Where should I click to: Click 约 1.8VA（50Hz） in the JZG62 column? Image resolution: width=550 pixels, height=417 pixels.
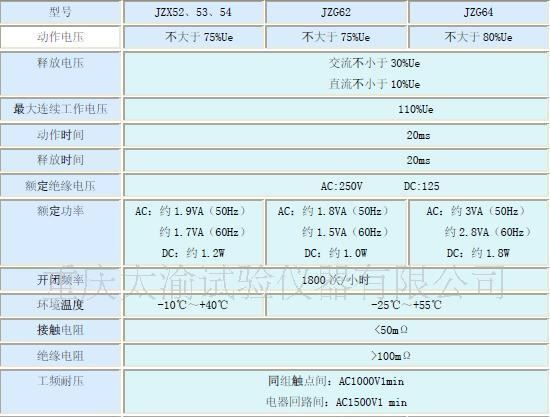346,211
